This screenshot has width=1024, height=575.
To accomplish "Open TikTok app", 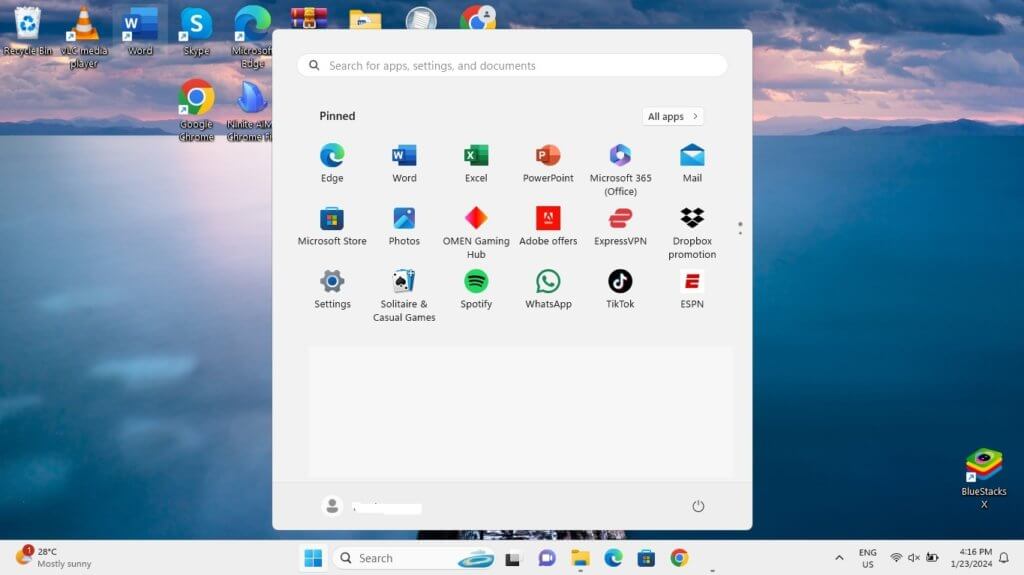I will (x=620, y=289).
